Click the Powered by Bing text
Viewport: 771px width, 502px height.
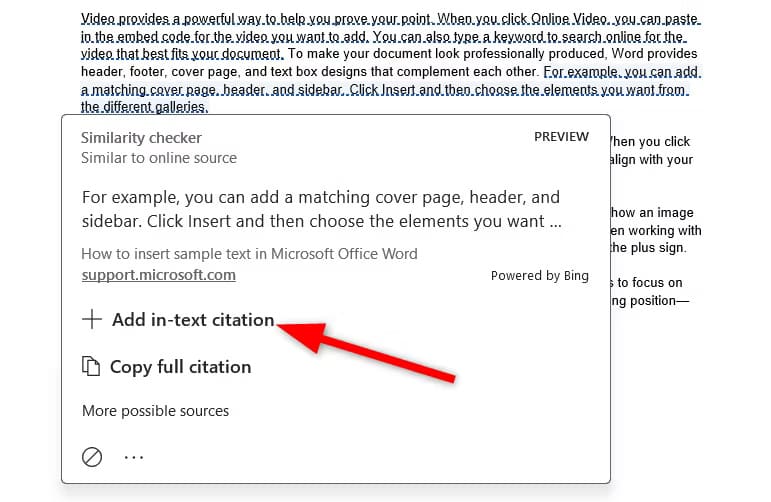pyautogui.click(x=539, y=276)
